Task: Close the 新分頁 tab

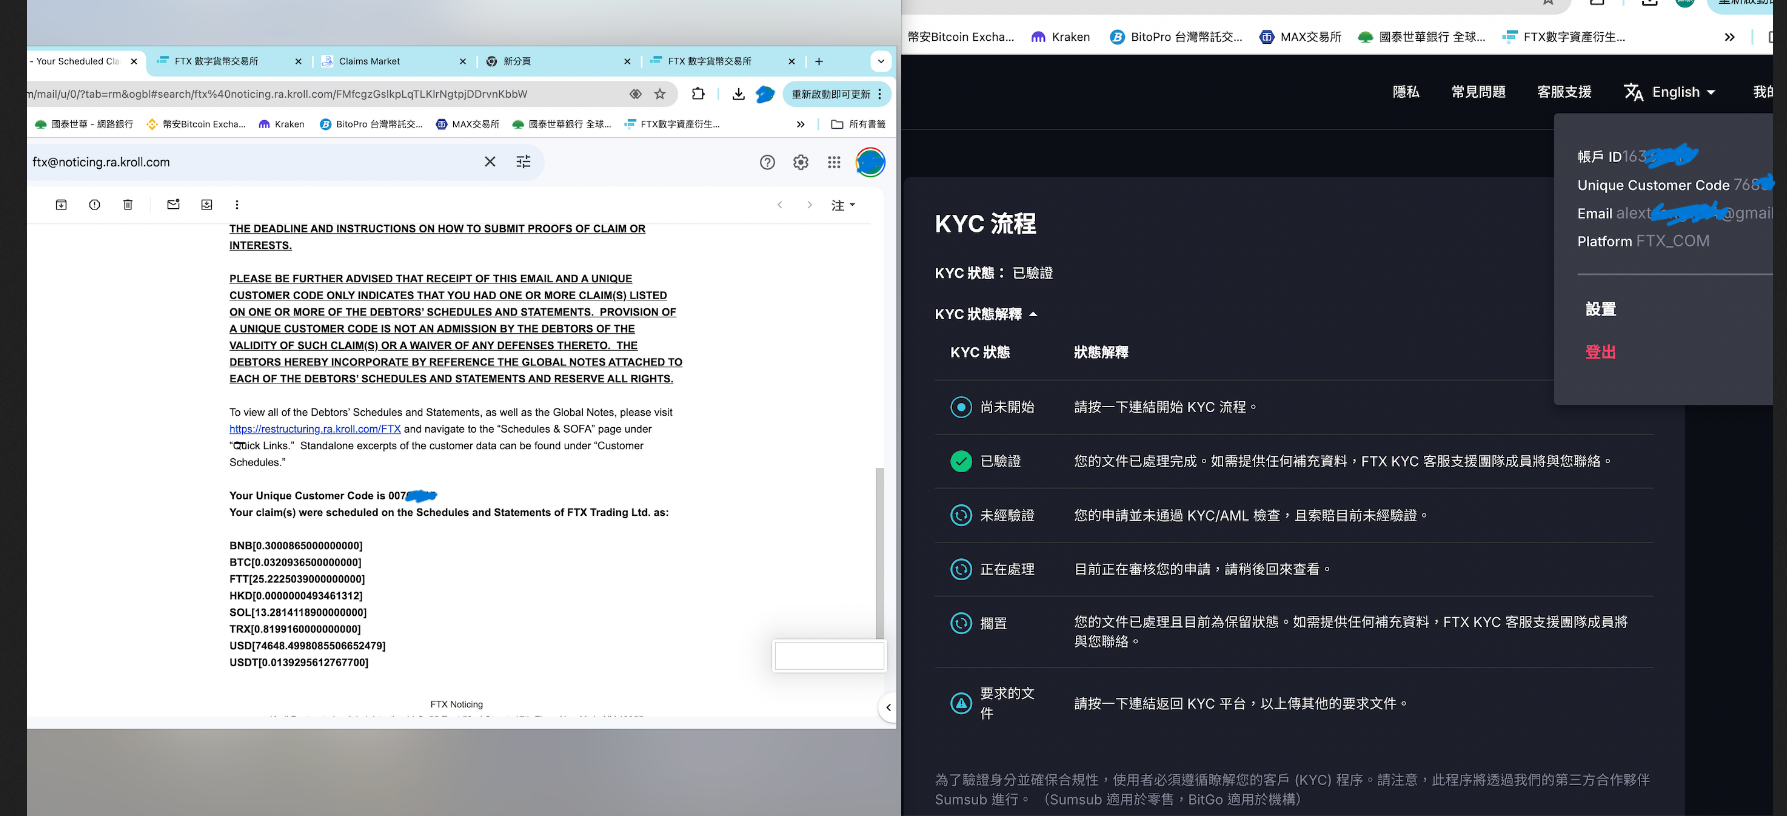Action: [x=628, y=61]
